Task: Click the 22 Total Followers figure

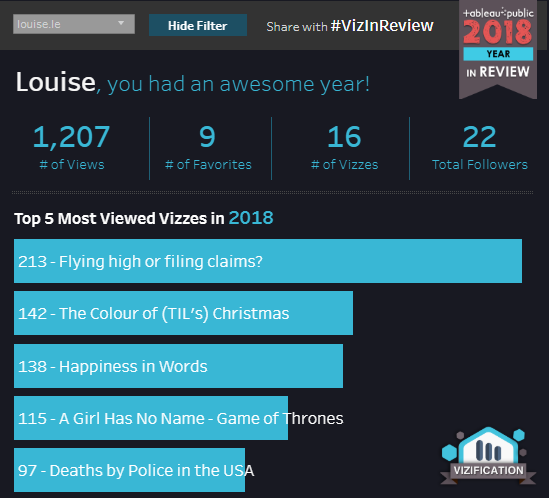Action: 479,137
